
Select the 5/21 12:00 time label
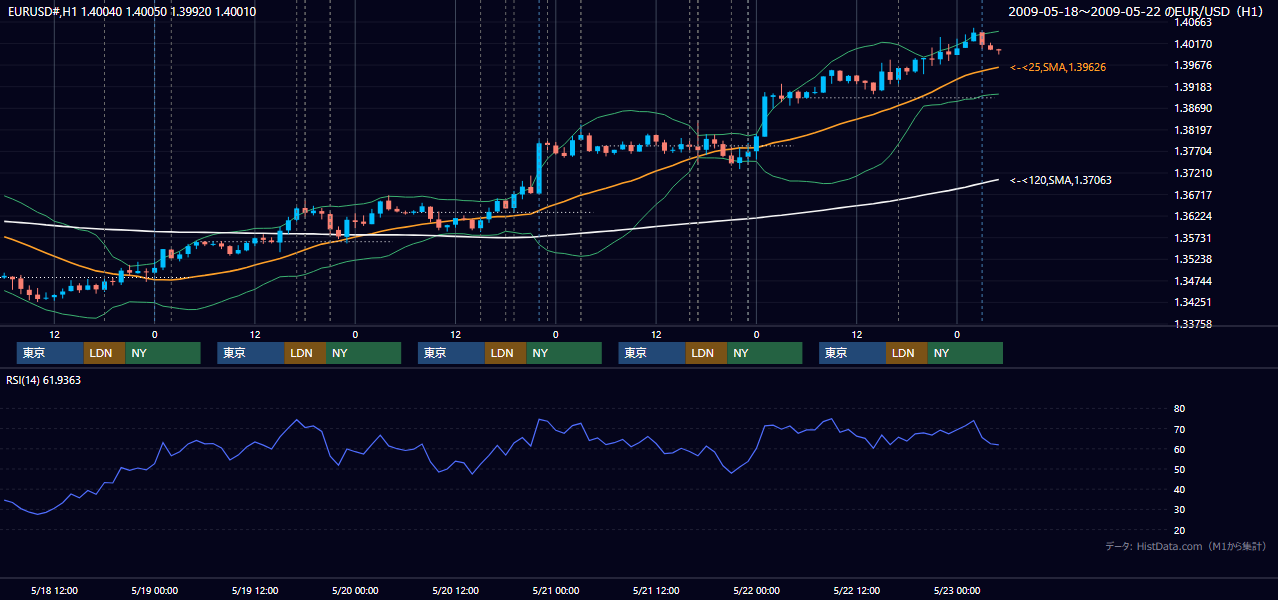[656, 590]
